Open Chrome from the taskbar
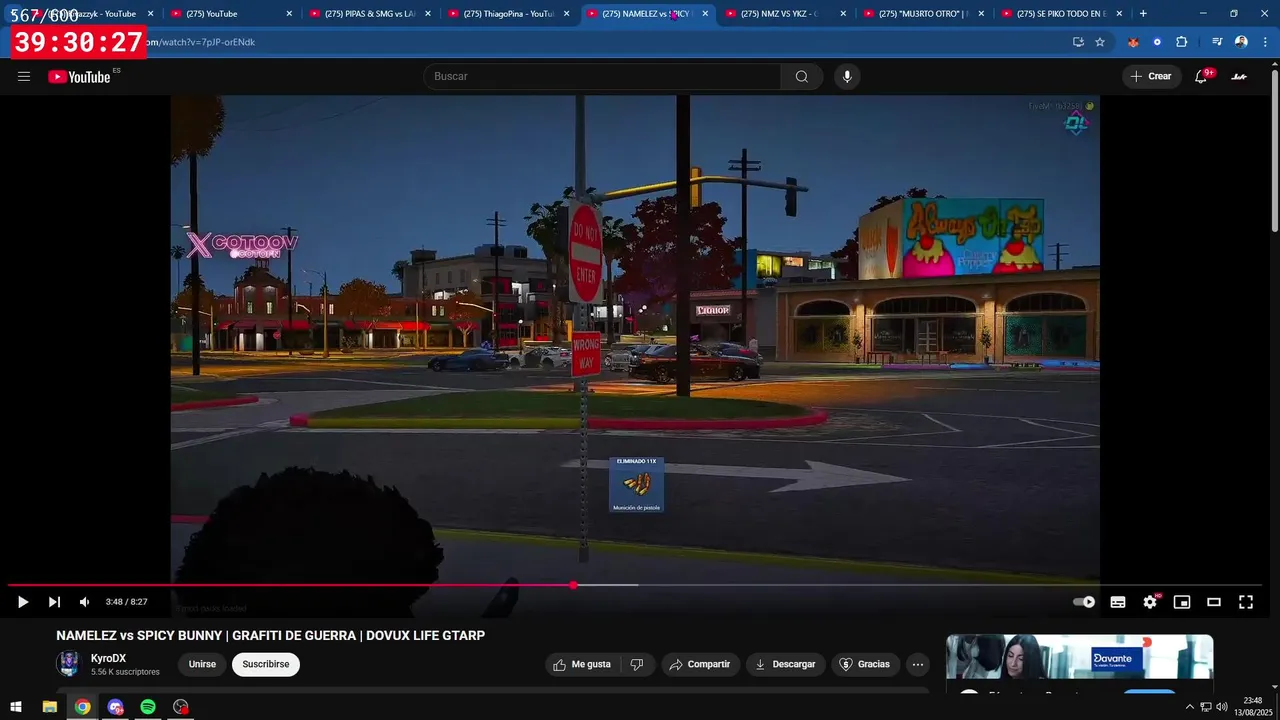 coord(82,707)
